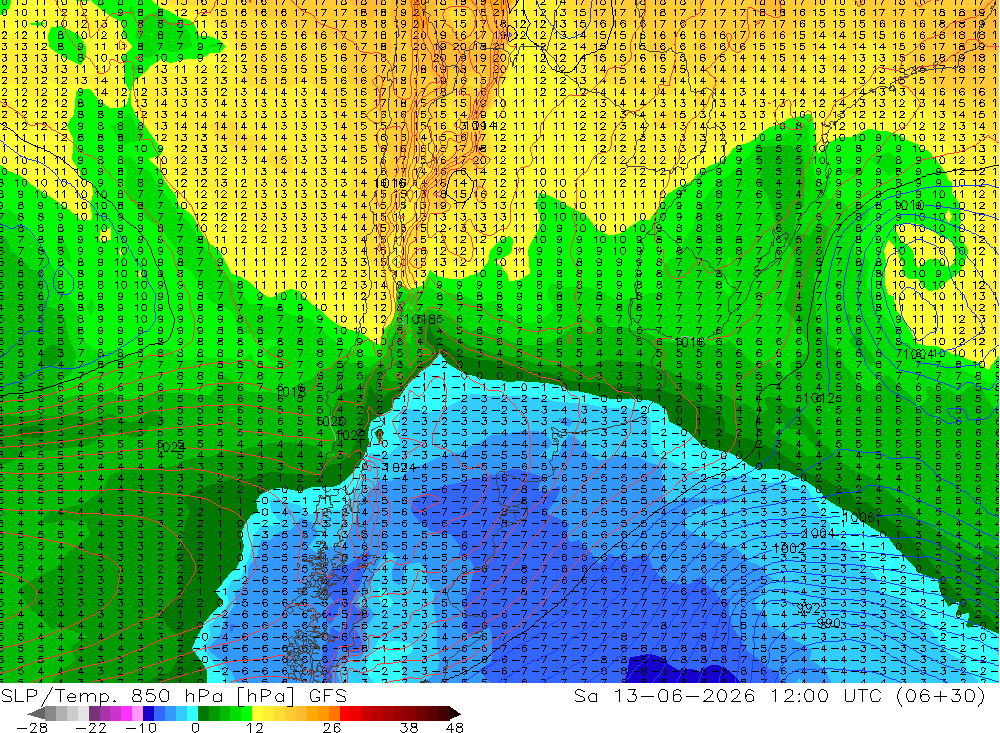Click the '-10' legend label
The image size is (1000, 733).
[141, 727]
